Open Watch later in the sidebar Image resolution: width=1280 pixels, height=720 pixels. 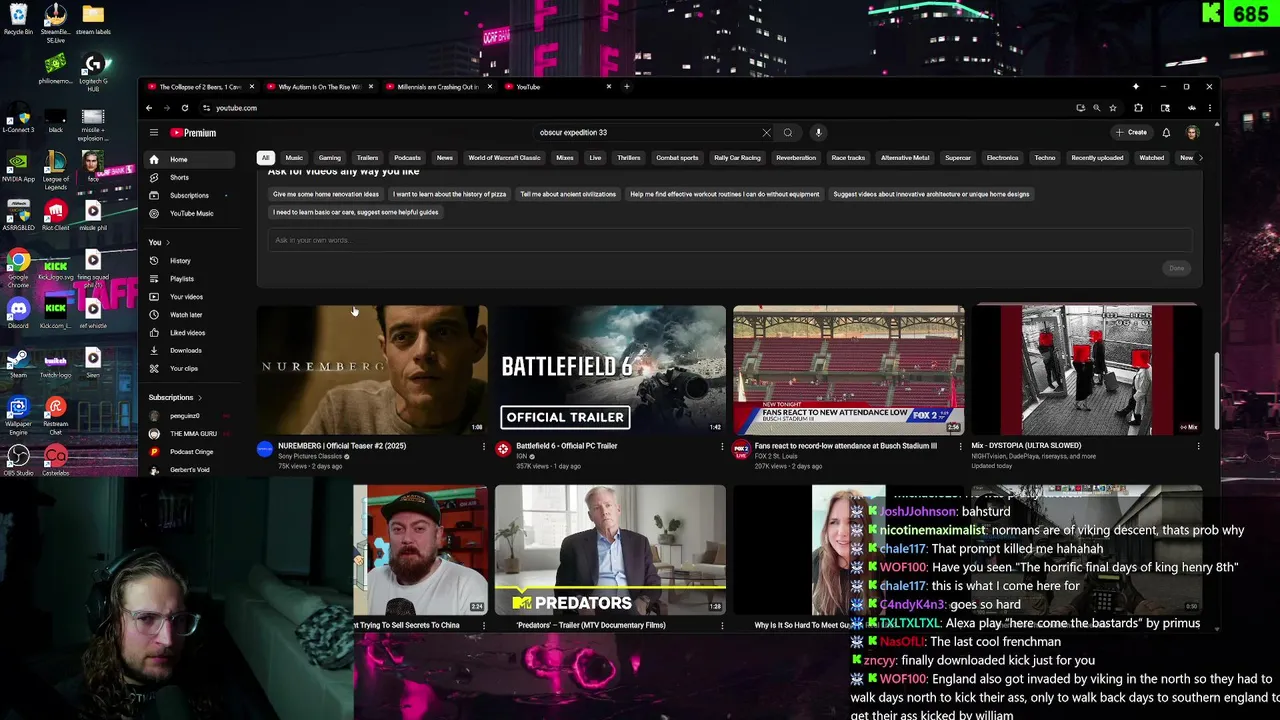[x=190, y=314]
